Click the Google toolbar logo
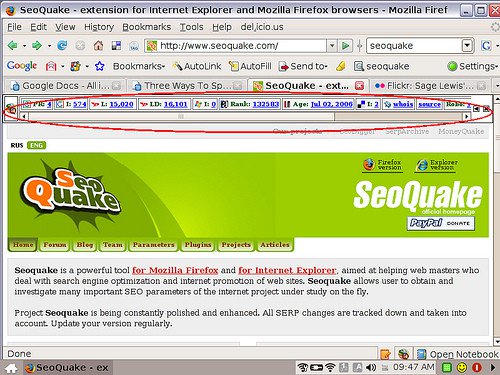The height and width of the screenshot is (375, 500). tap(22, 66)
